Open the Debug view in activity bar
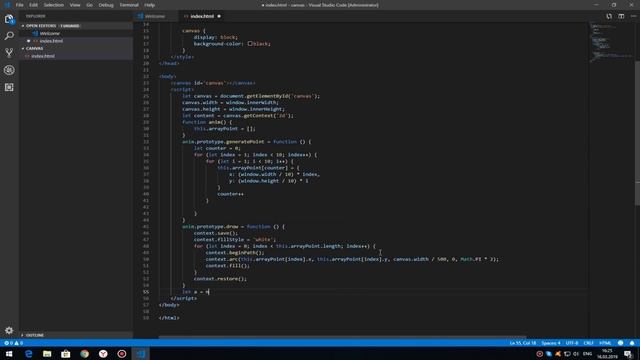Image resolution: width=640 pixels, height=360 pixels. tap(9, 70)
